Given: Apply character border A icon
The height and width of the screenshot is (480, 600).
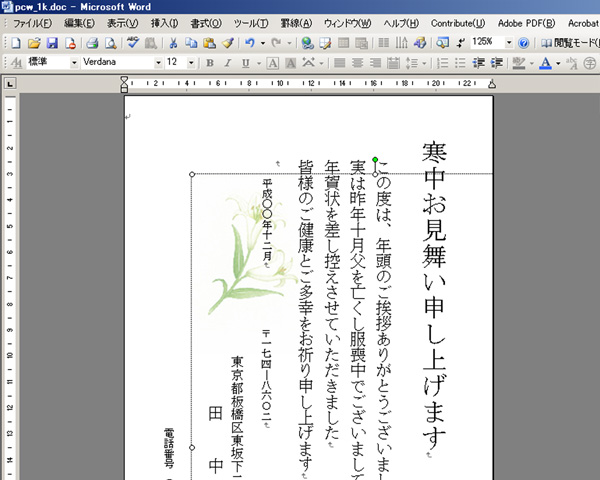Looking at the screenshot, I should point(272,63).
